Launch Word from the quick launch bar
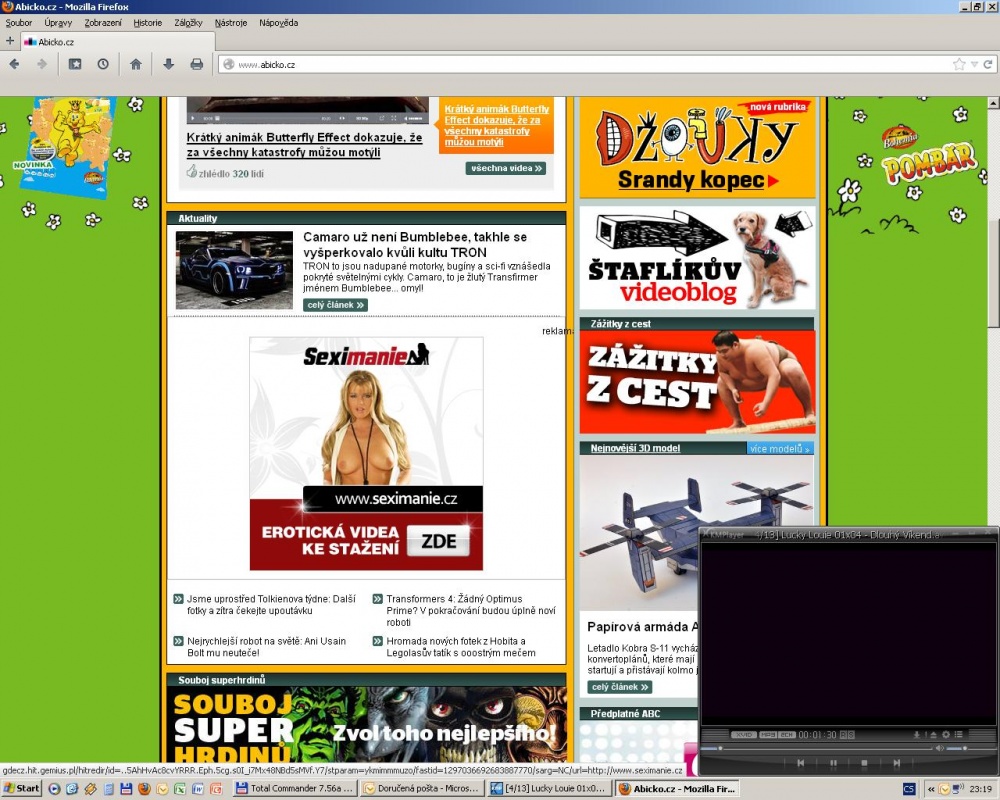 coord(198,789)
